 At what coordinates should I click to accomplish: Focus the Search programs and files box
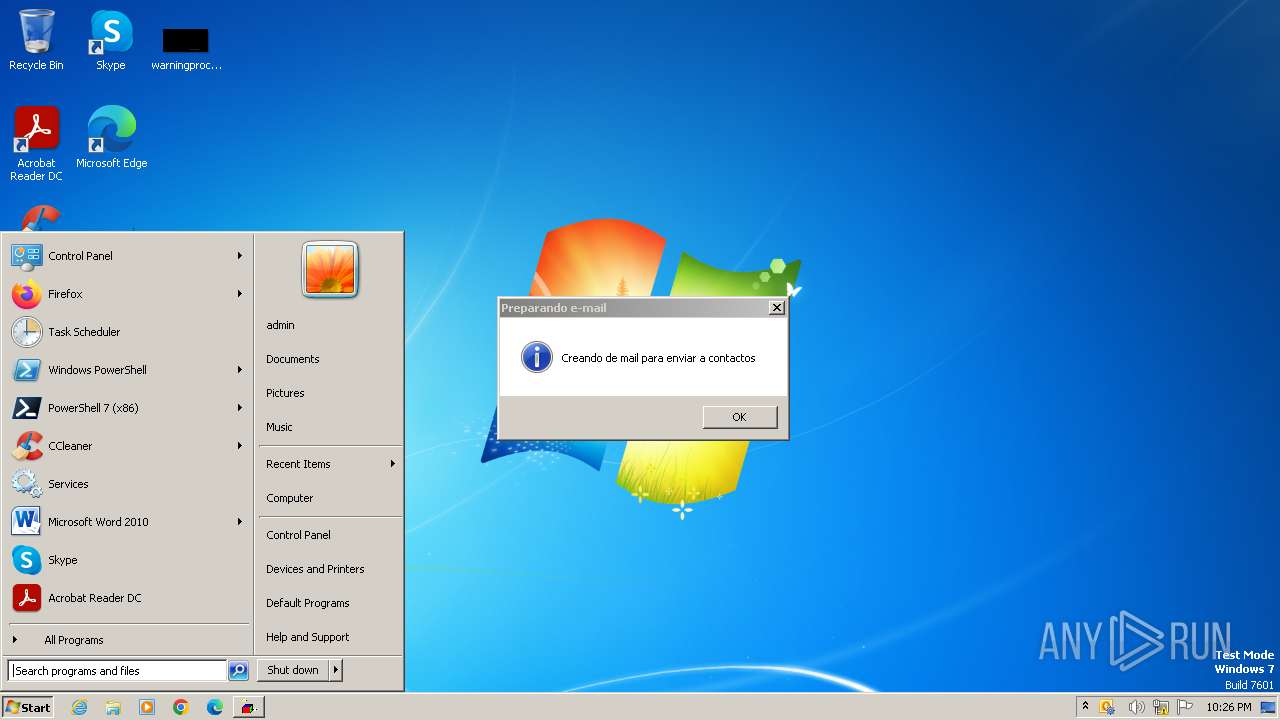click(117, 671)
